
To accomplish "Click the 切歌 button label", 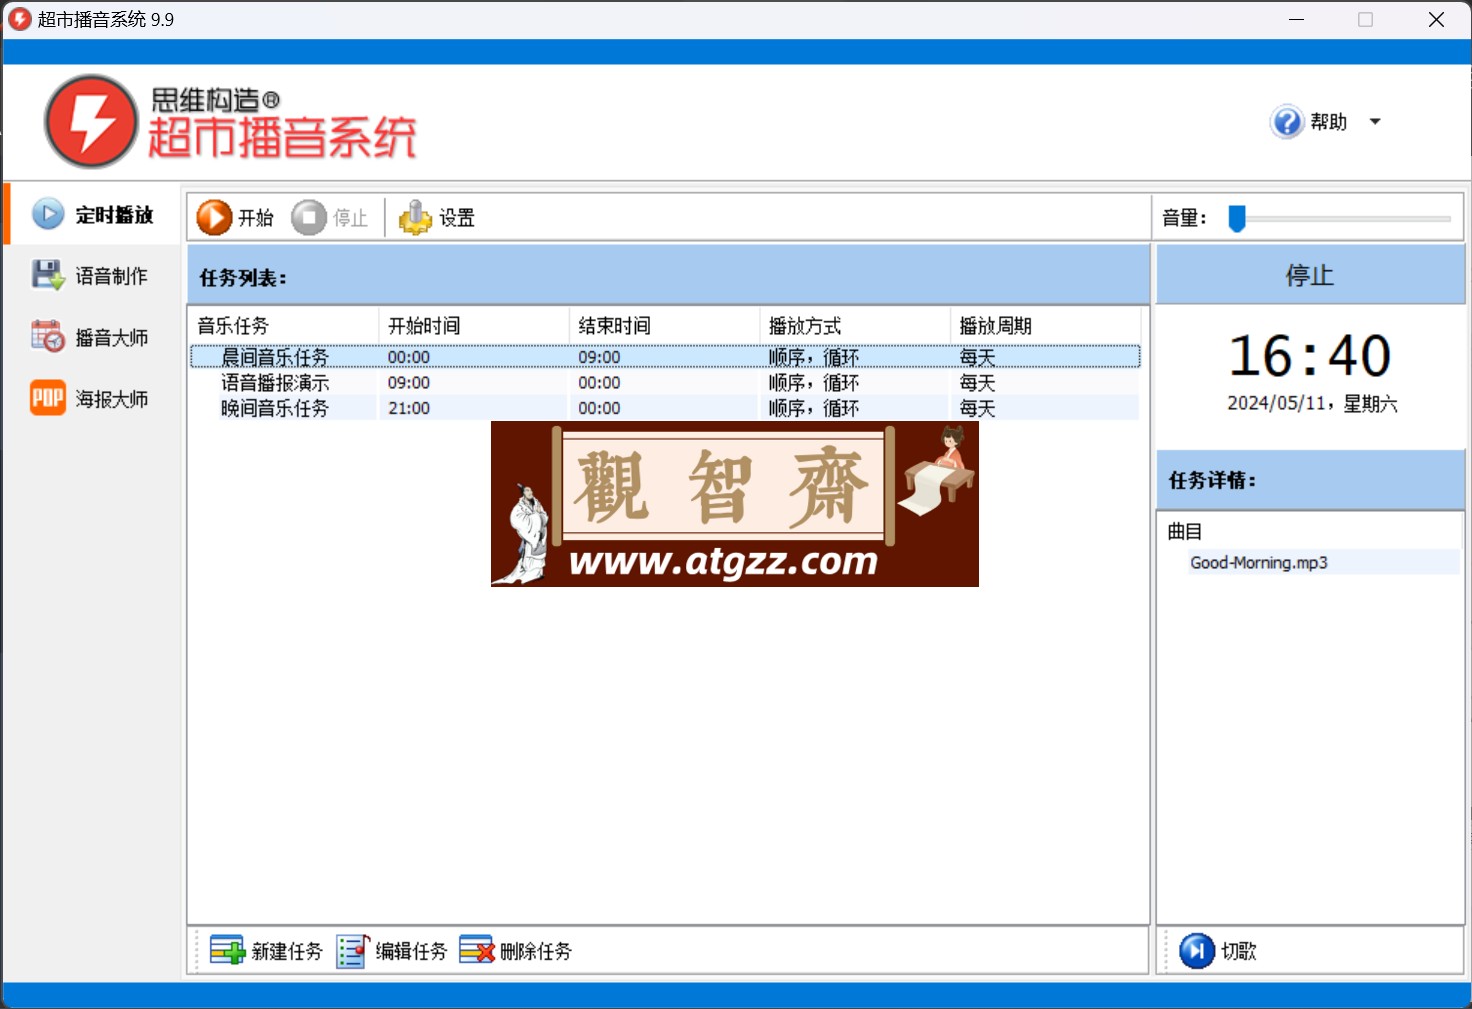I will coord(1239,951).
